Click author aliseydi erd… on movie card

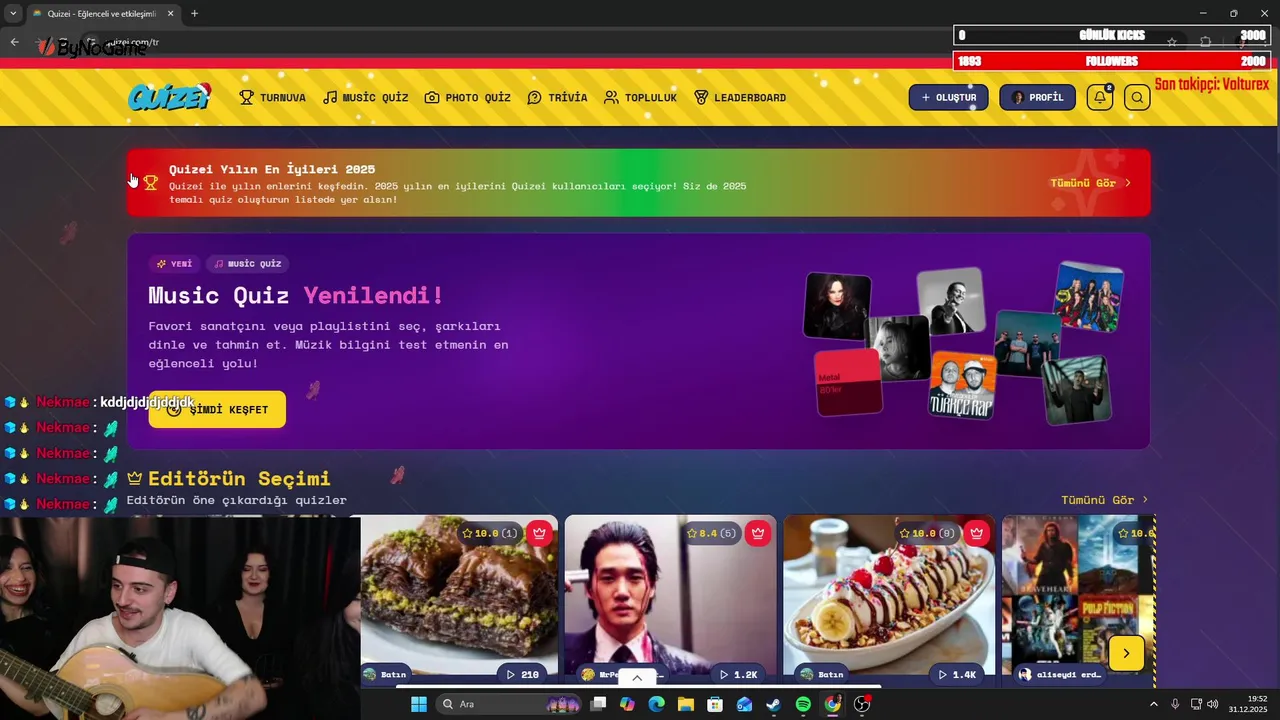click(x=1060, y=675)
